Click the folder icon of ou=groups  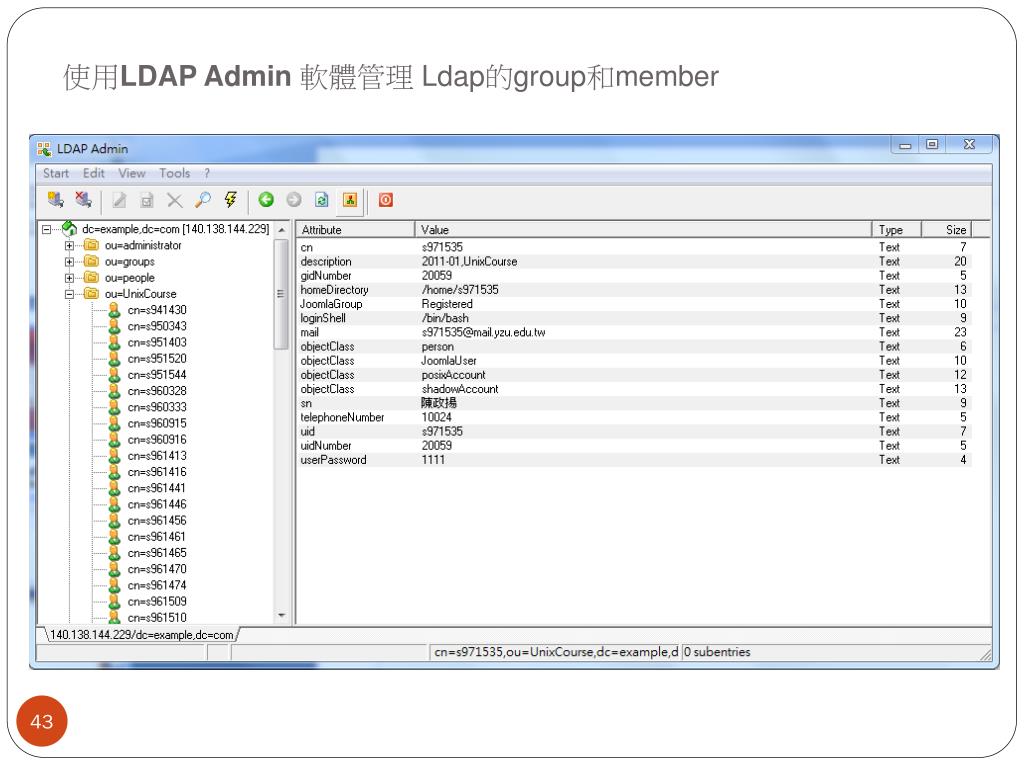91,261
